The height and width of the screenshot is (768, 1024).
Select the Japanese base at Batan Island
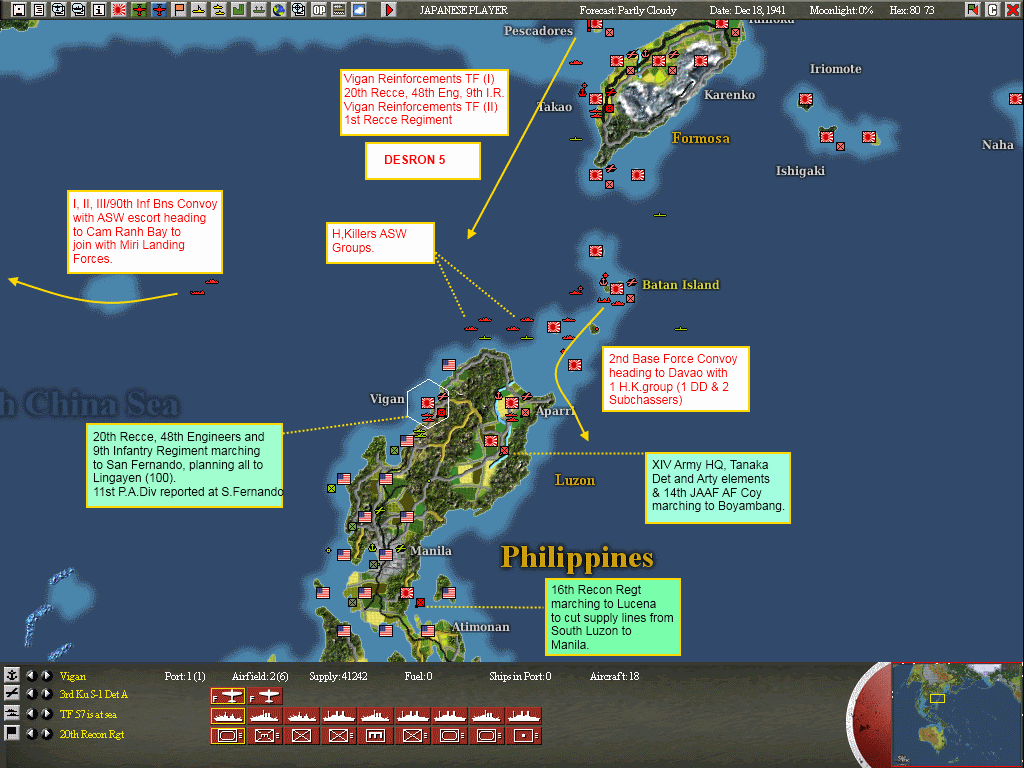tap(616, 288)
